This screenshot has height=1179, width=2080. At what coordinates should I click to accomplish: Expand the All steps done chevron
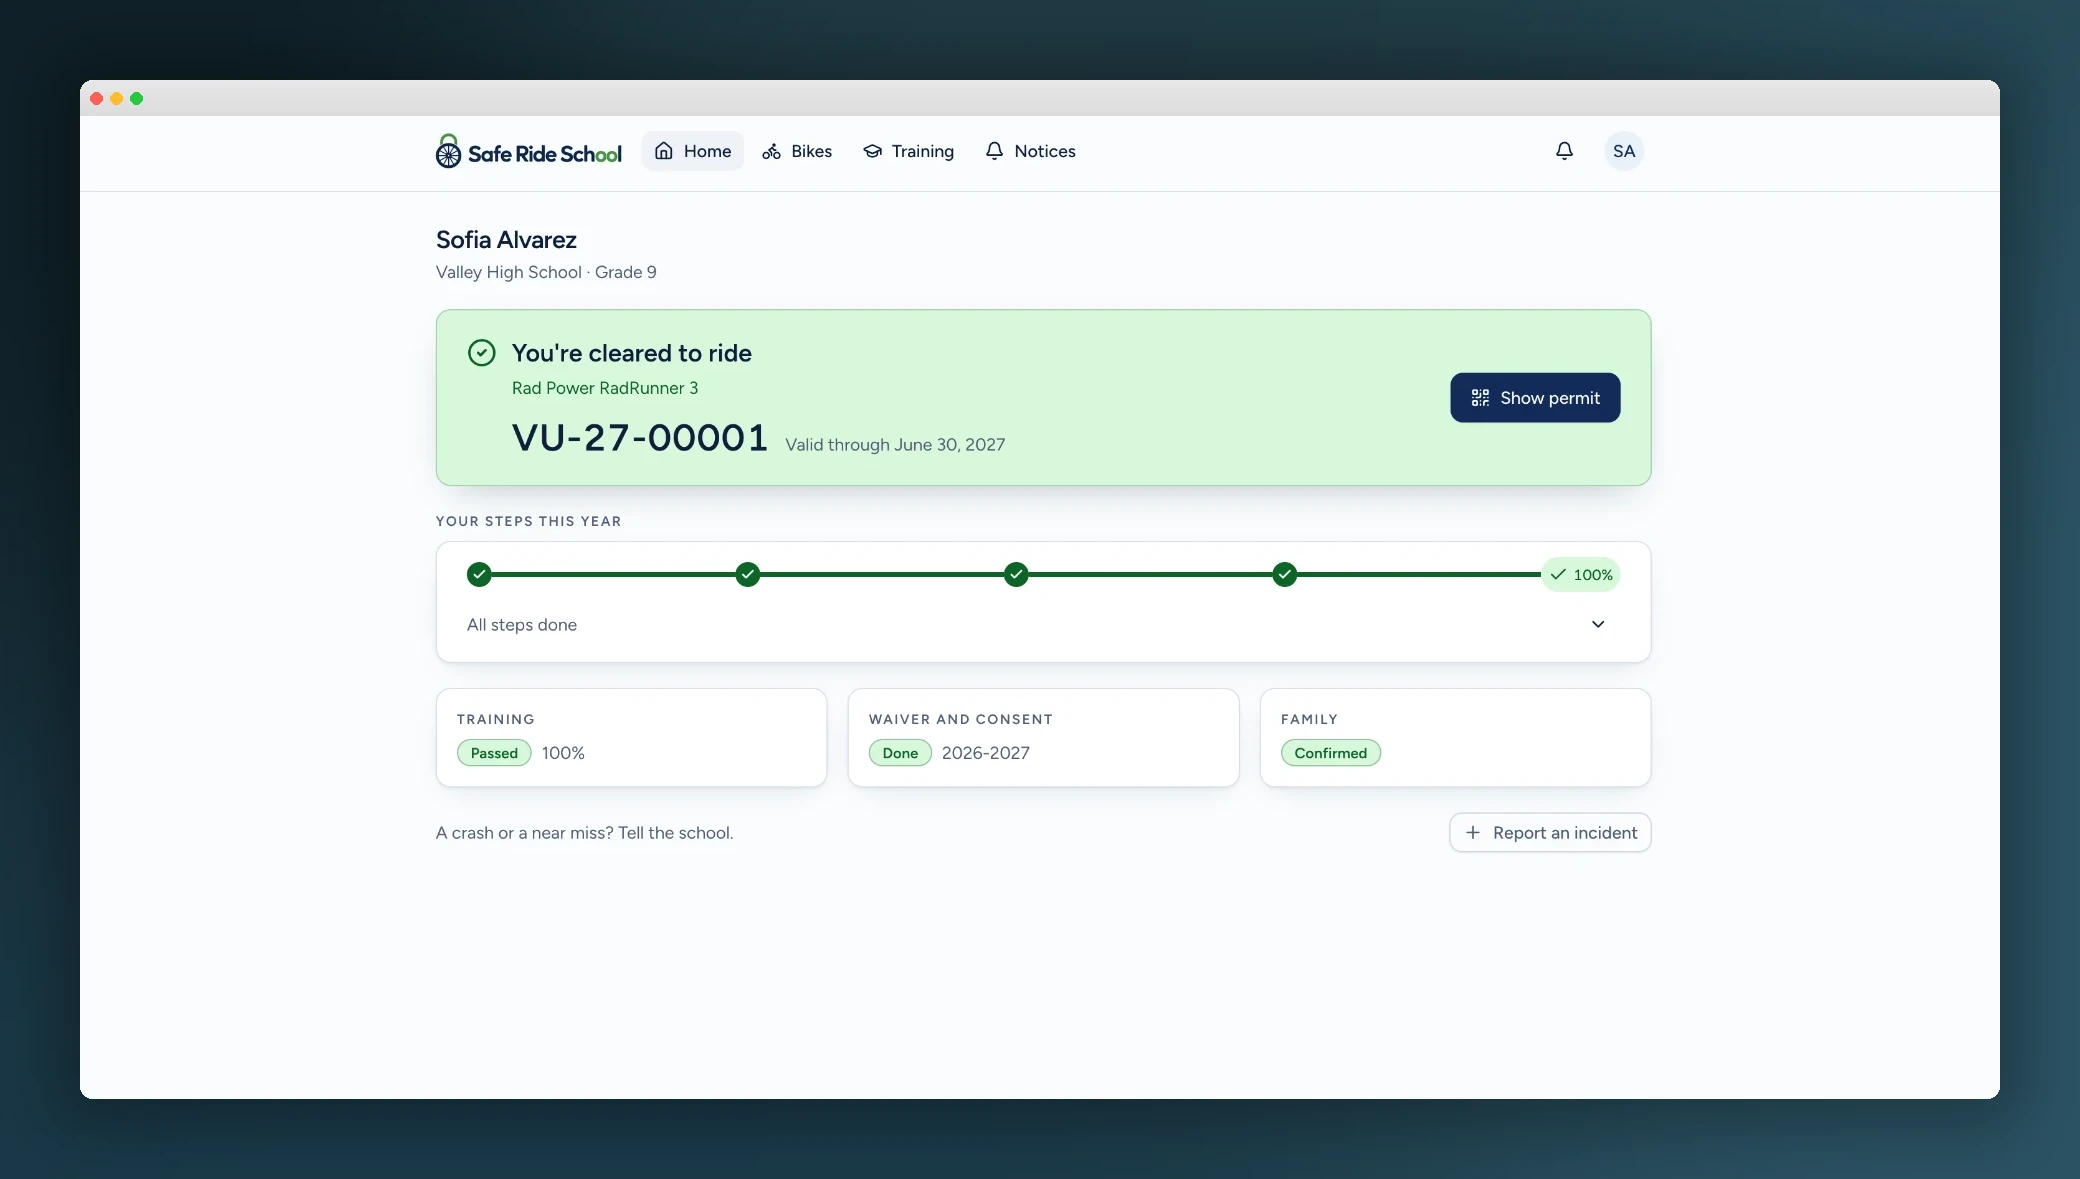[1598, 624]
